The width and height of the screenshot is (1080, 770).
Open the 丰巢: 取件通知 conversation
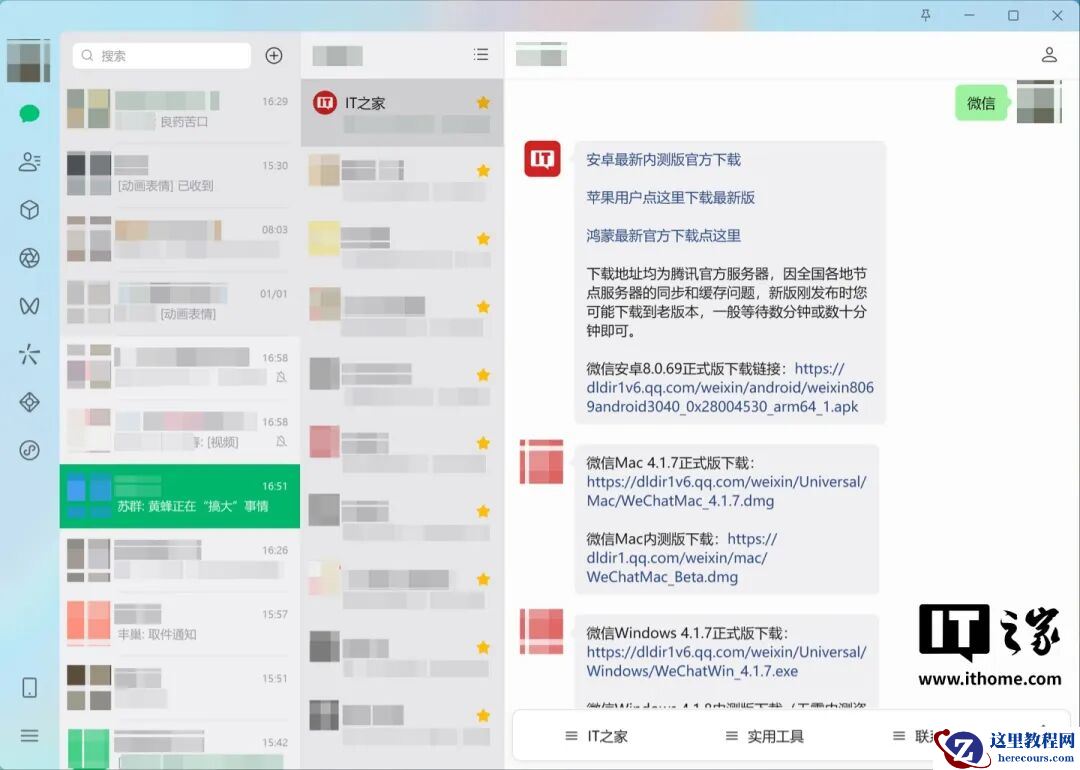[x=180, y=624]
